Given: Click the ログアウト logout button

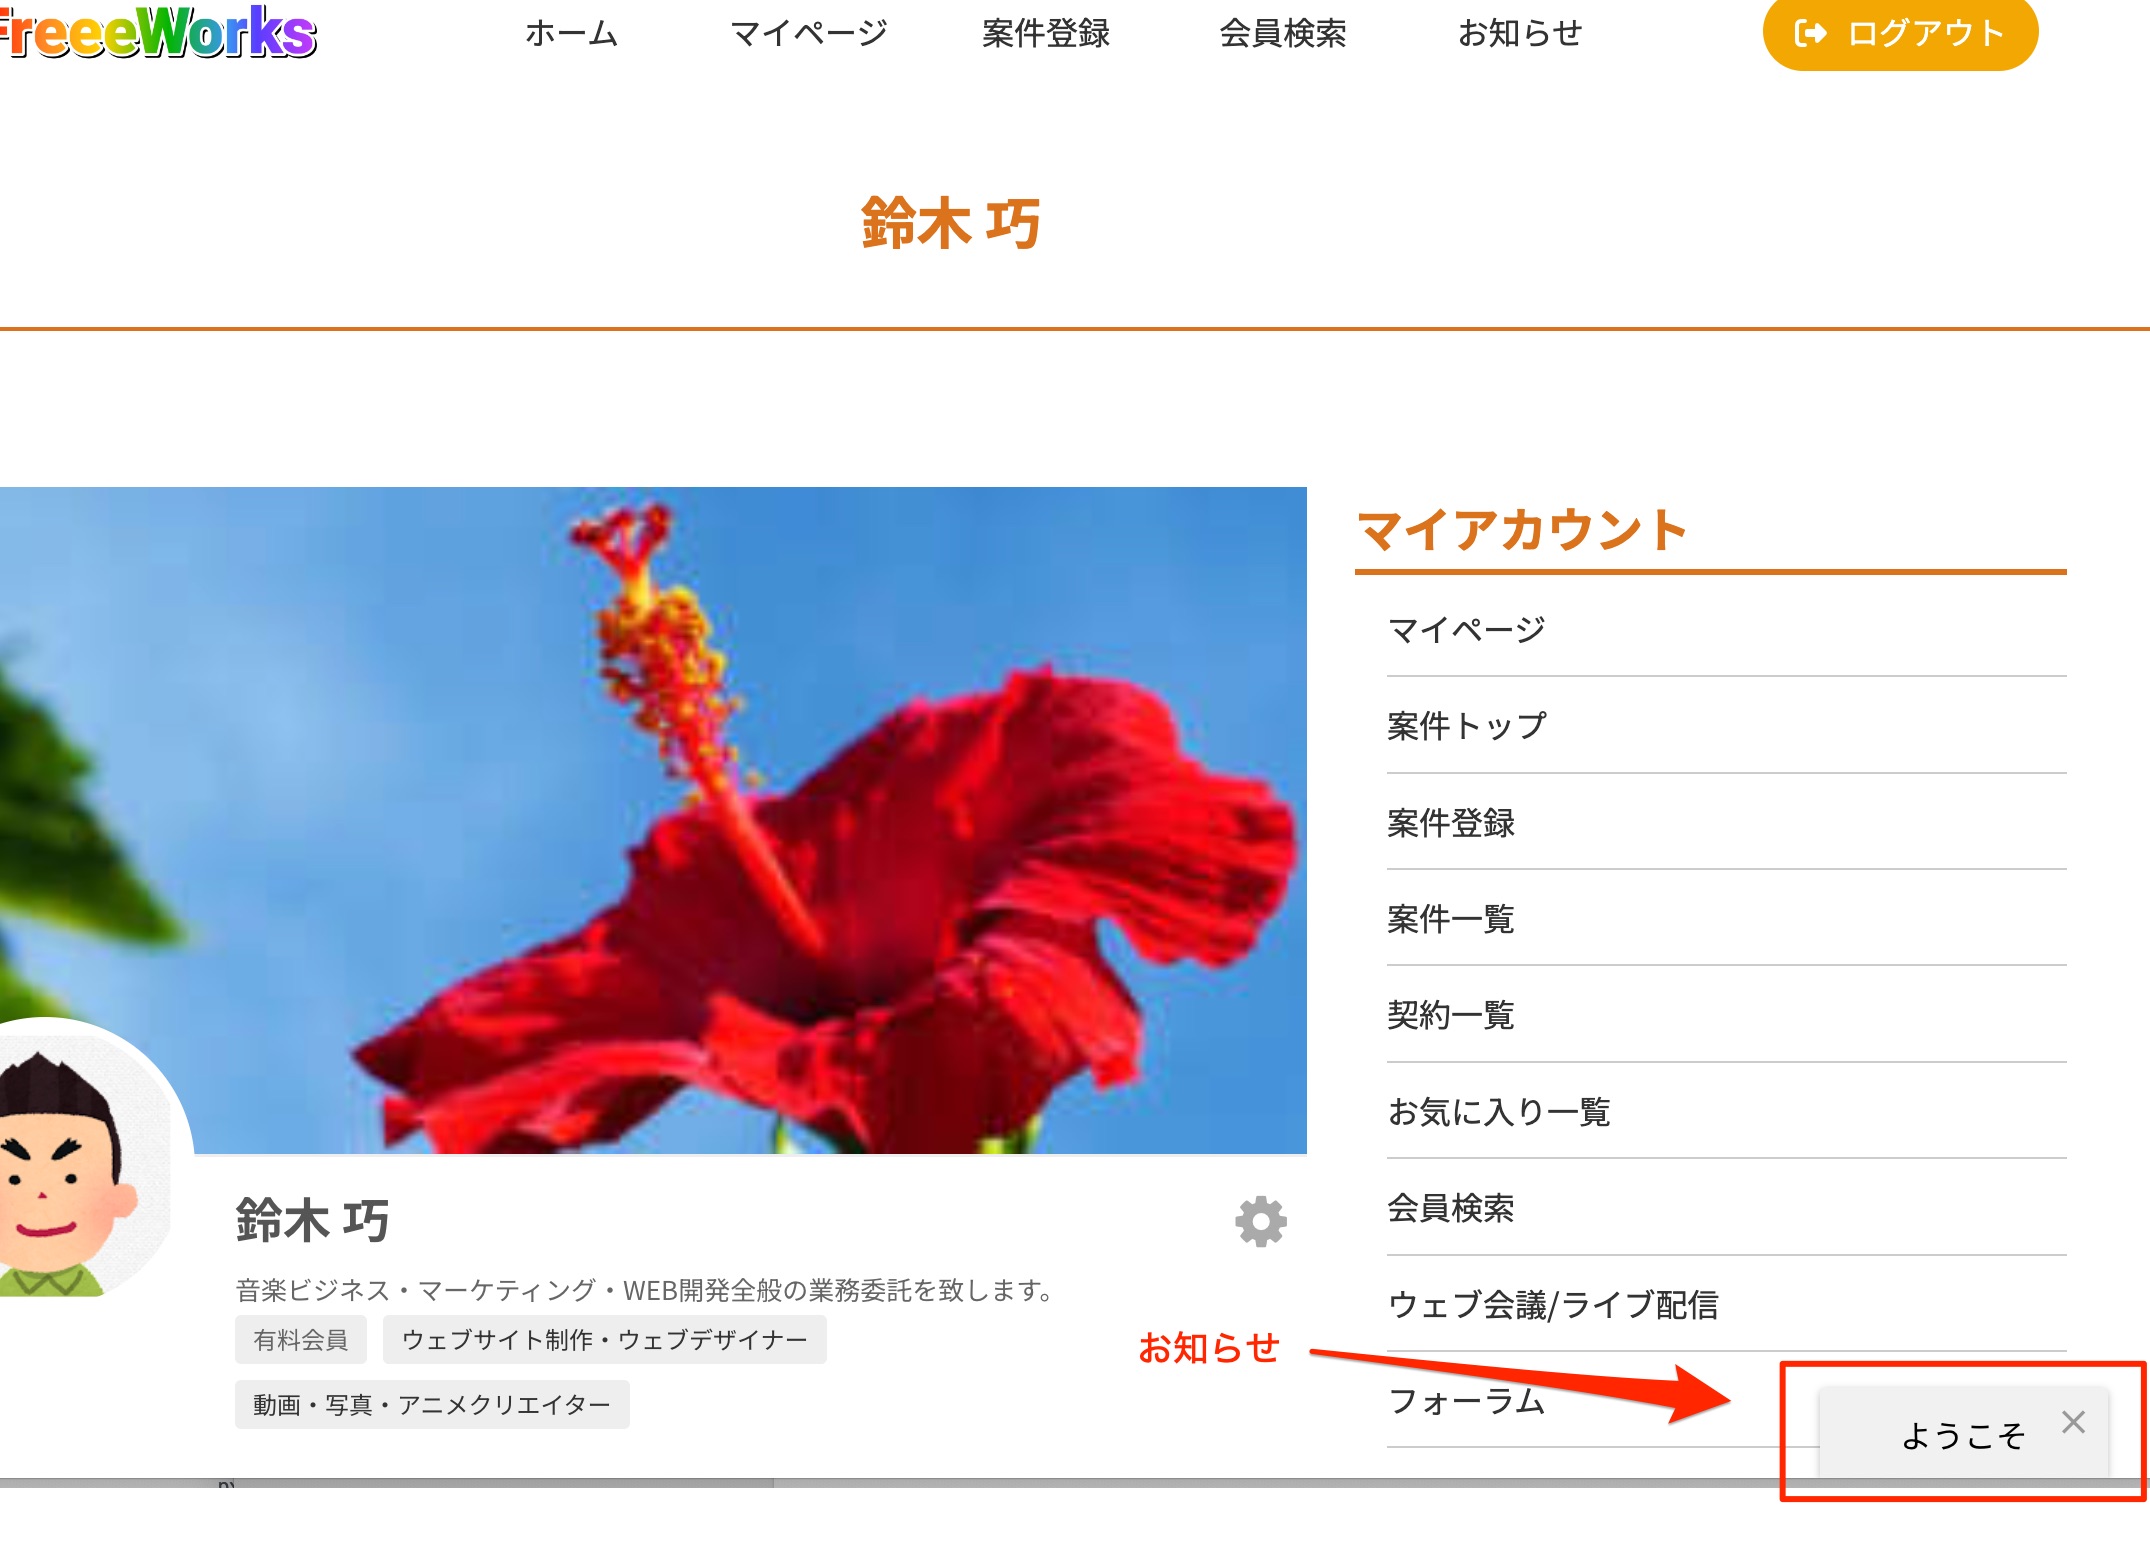Looking at the screenshot, I should coord(1899,34).
